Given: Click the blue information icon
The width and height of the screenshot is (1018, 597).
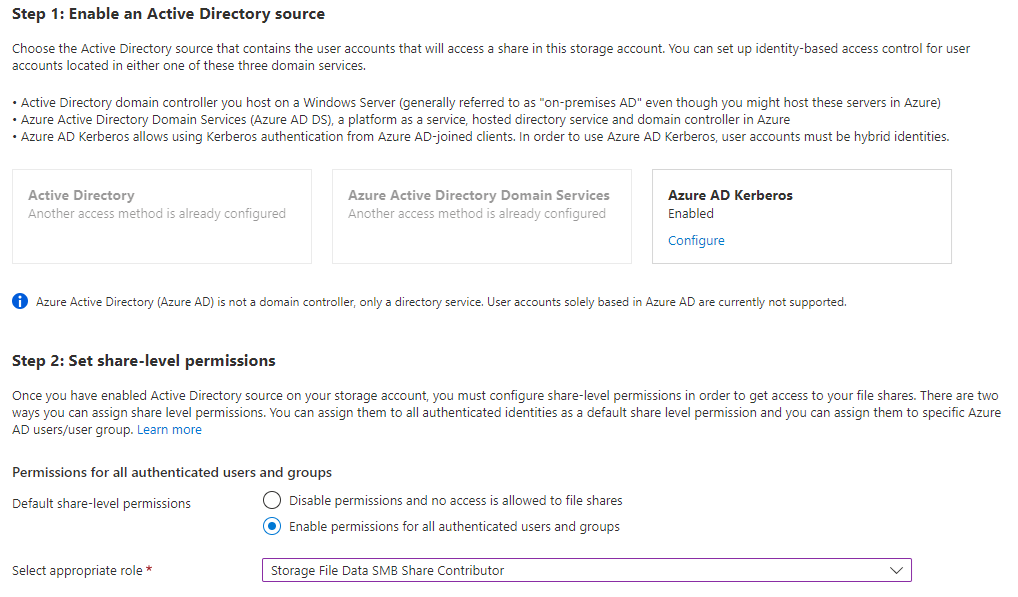Looking at the screenshot, I should coord(20,301).
